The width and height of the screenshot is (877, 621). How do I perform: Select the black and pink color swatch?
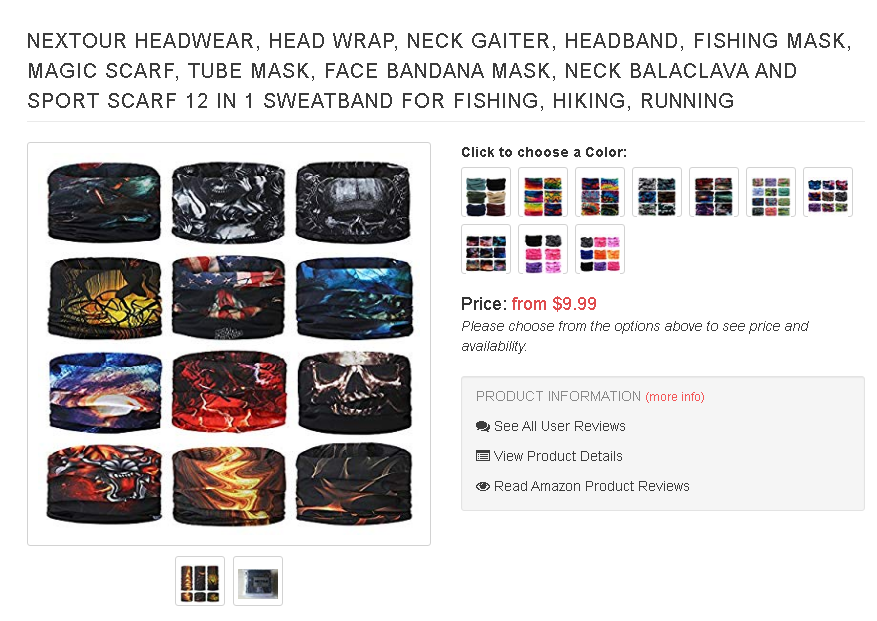[x=543, y=249]
